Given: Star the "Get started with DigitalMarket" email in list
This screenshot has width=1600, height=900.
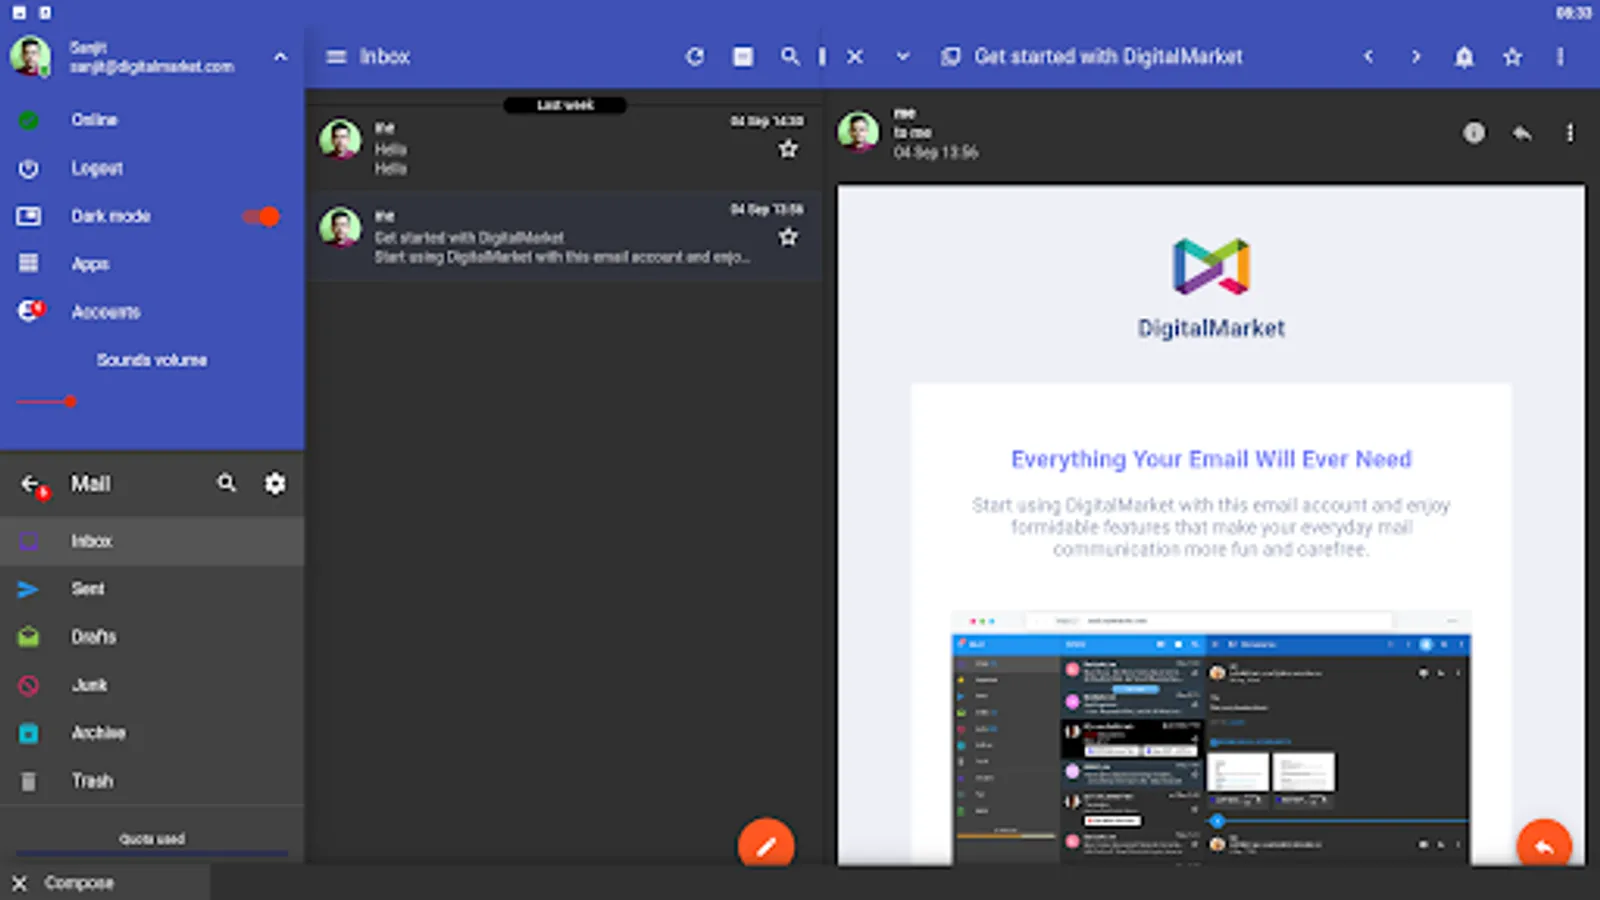Looking at the screenshot, I should [x=788, y=237].
